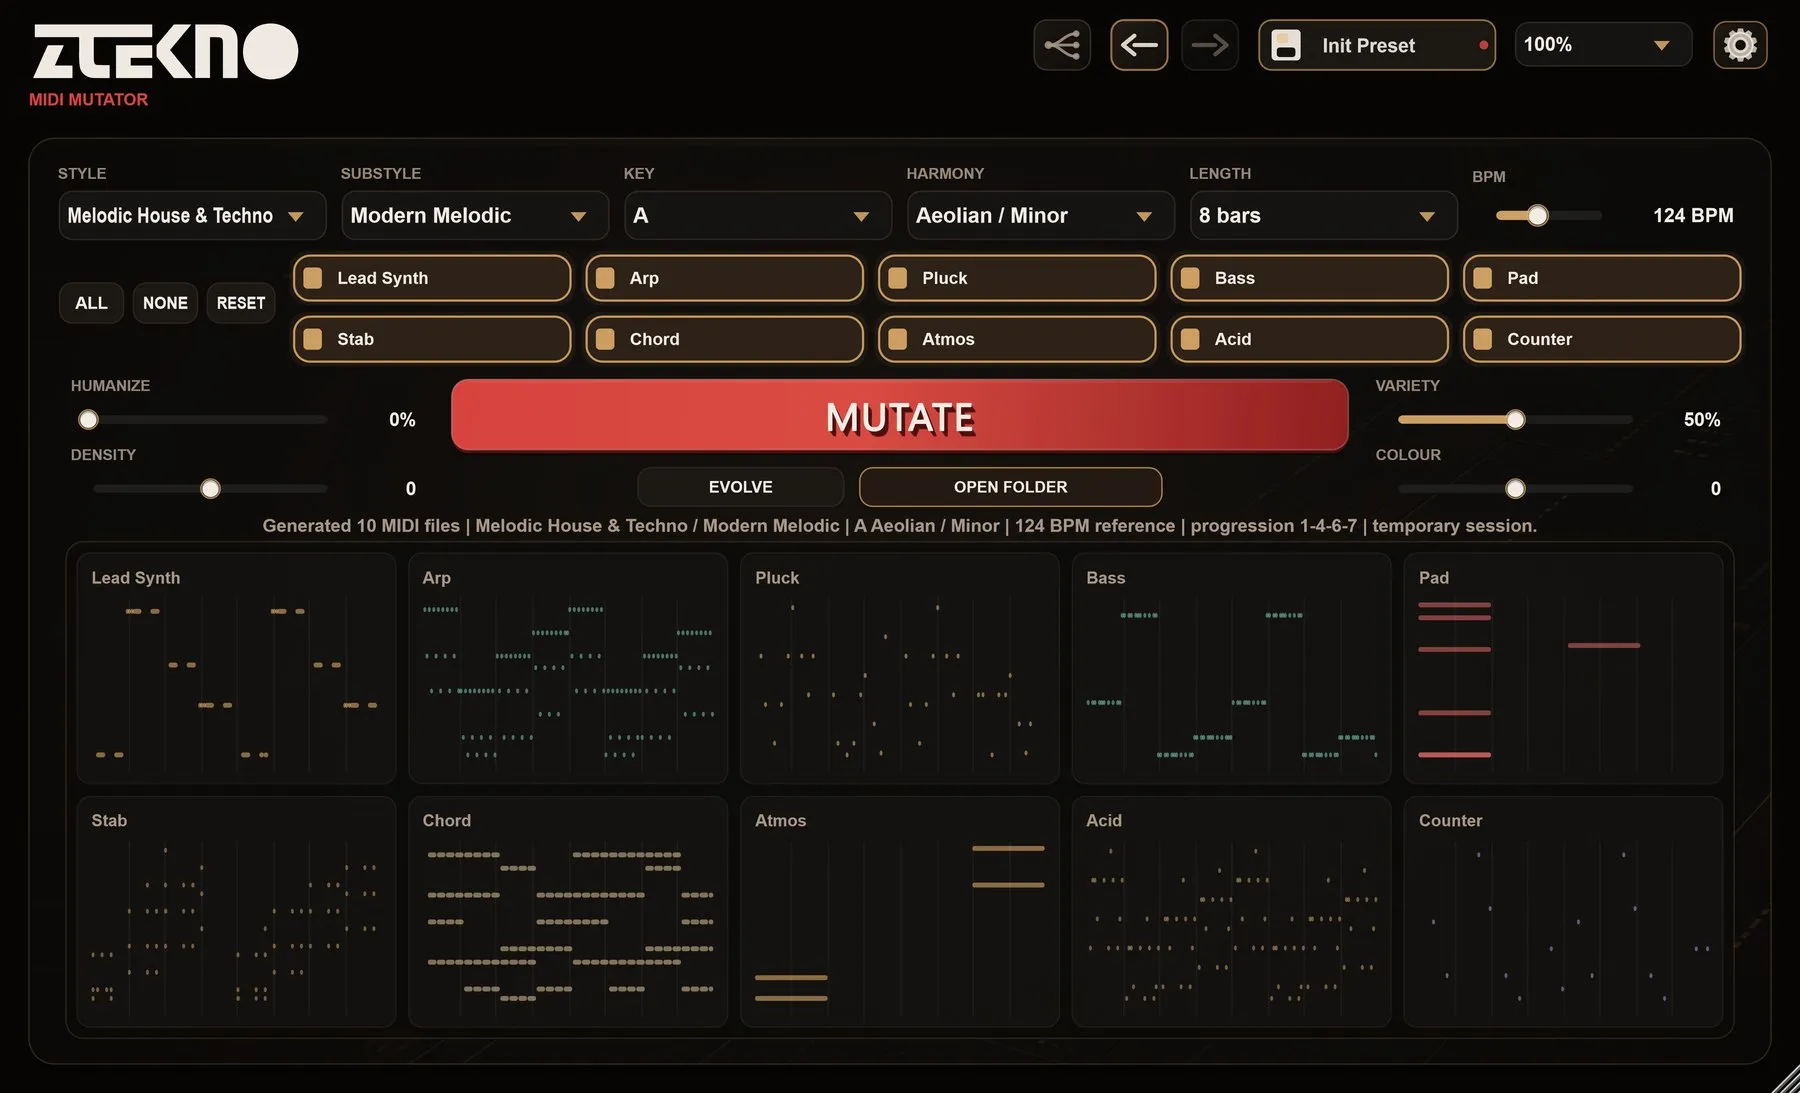Click the Lead Synth MIDI preview
The height and width of the screenshot is (1093, 1800).
(237, 668)
